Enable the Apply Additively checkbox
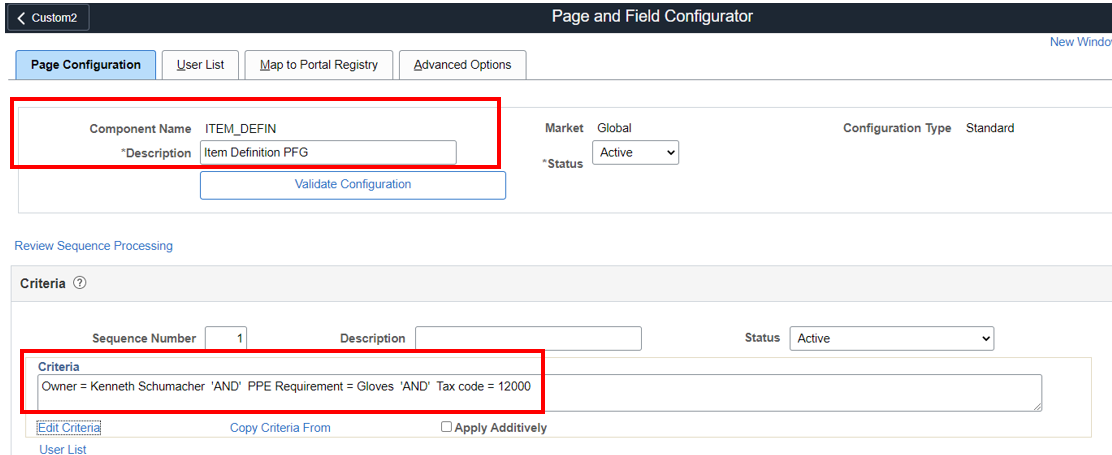The height and width of the screenshot is (455, 1112). [446, 427]
